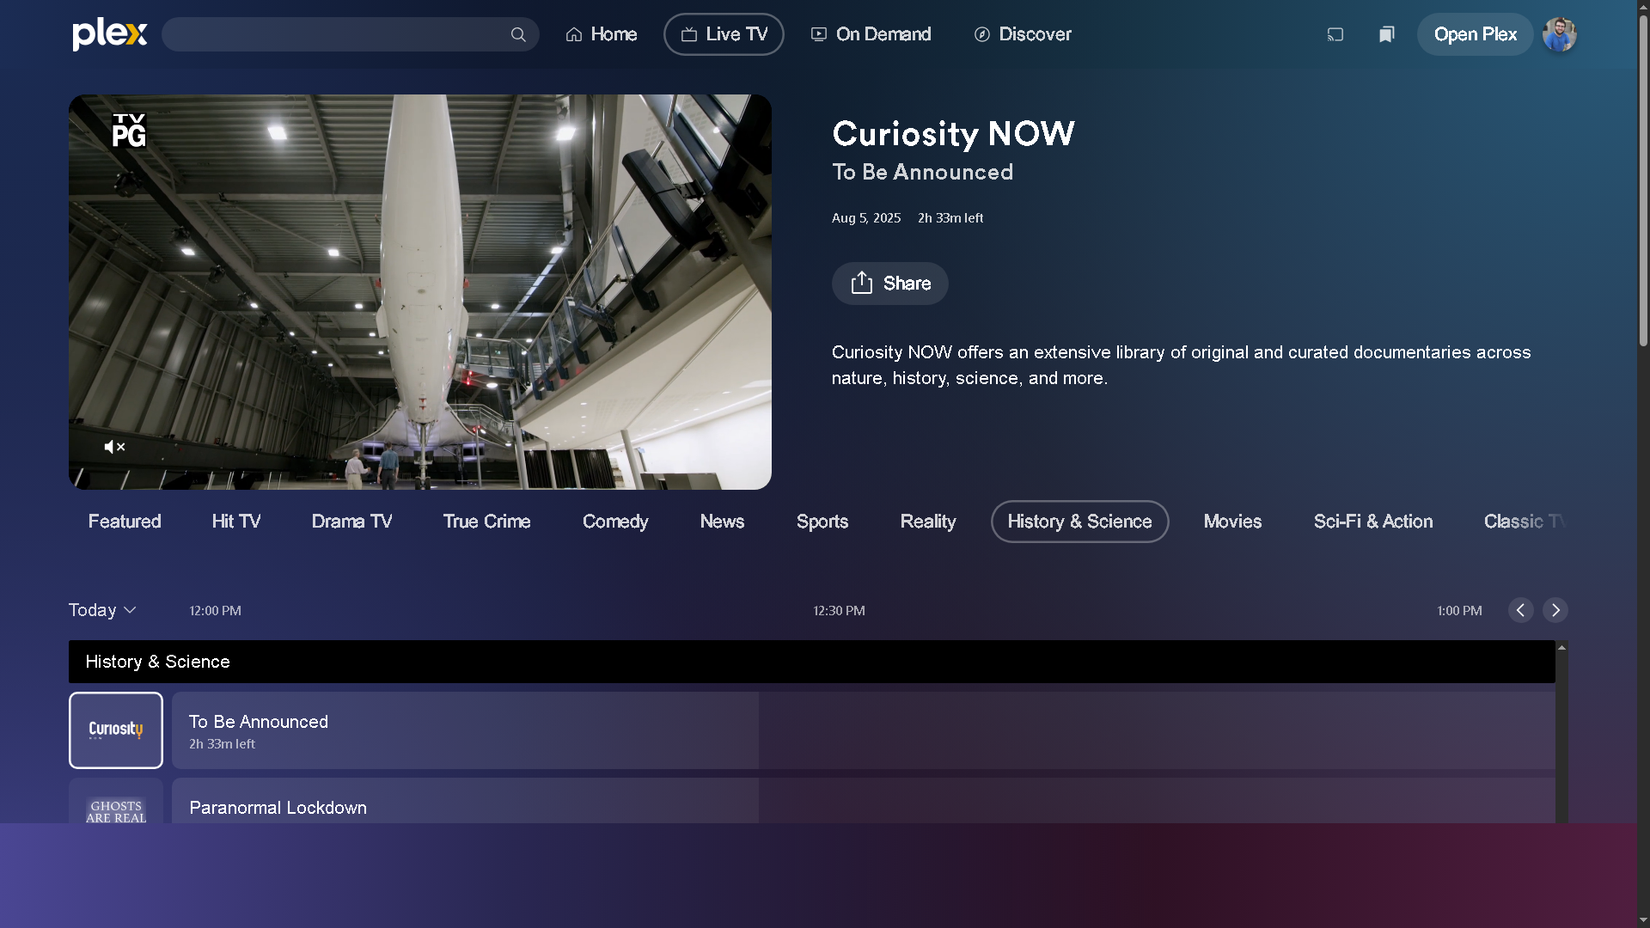Open the Discover section
Image resolution: width=1650 pixels, height=928 pixels.
coord(1022,34)
